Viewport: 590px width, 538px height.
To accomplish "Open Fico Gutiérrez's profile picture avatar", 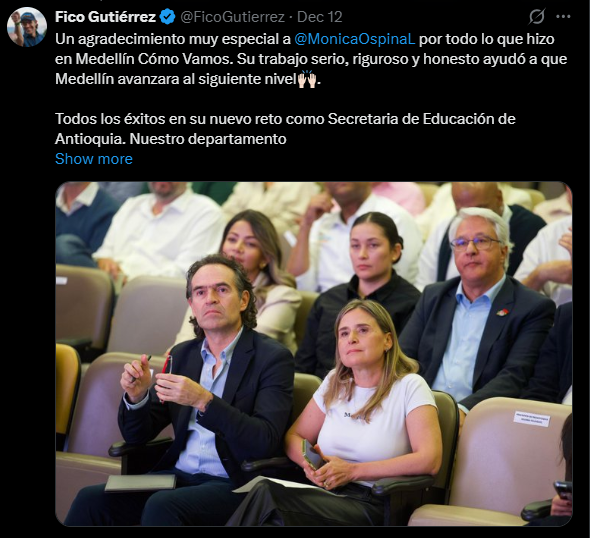I will tap(27, 27).
